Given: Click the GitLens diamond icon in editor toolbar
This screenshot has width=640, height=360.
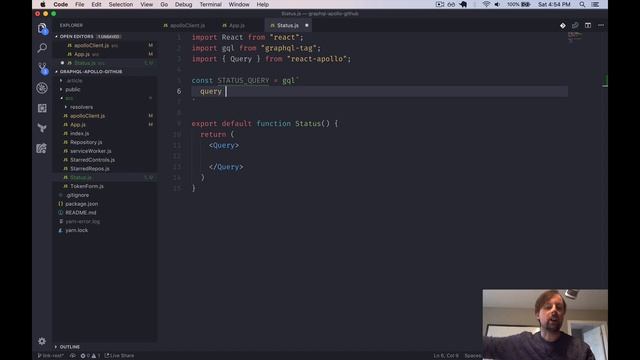Looking at the screenshot, I should tap(563, 25).
